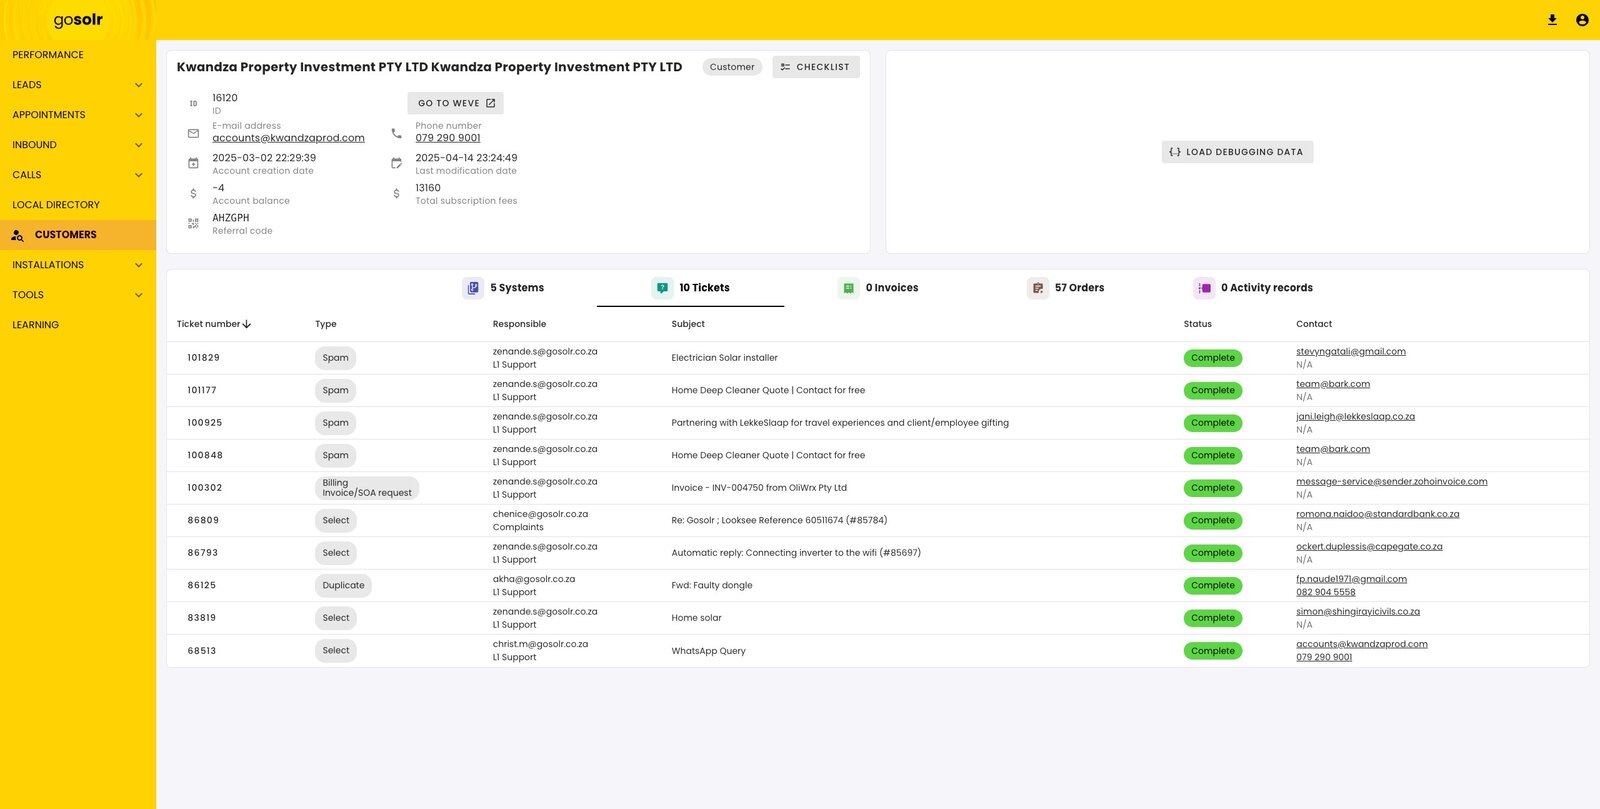The image size is (1600, 809).
Task: Click subject 'Fwd: Faulty dongle'
Action: pyautogui.click(x=712, y=586)
